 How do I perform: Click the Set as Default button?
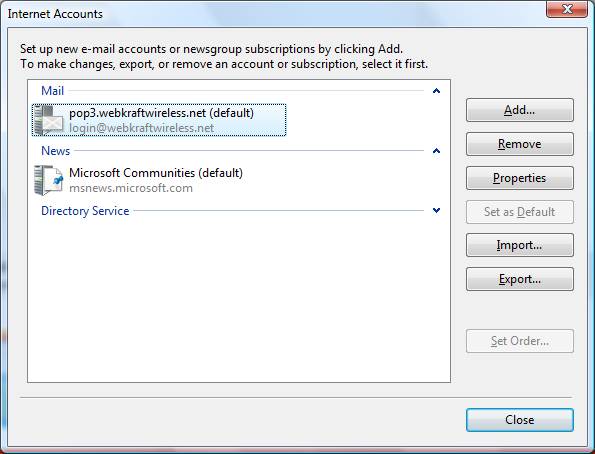coord(519,212)
